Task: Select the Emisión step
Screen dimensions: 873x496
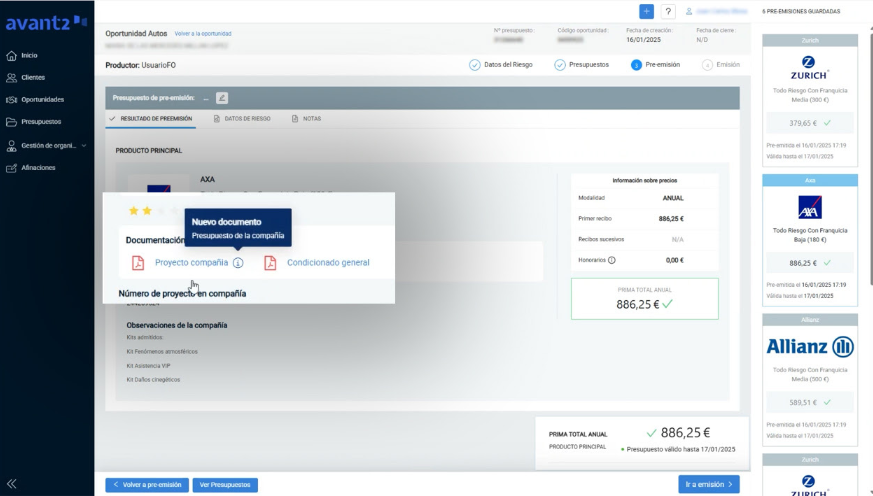Action: tap(721, 65)
